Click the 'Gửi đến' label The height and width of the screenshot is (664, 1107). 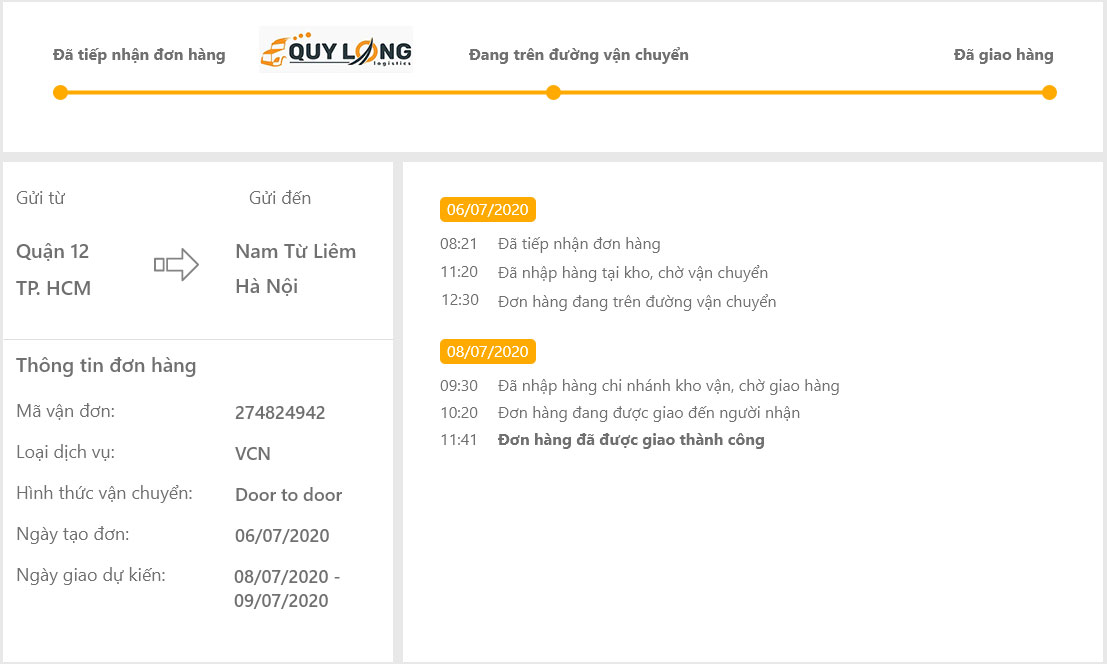click(x=280, y=198)
